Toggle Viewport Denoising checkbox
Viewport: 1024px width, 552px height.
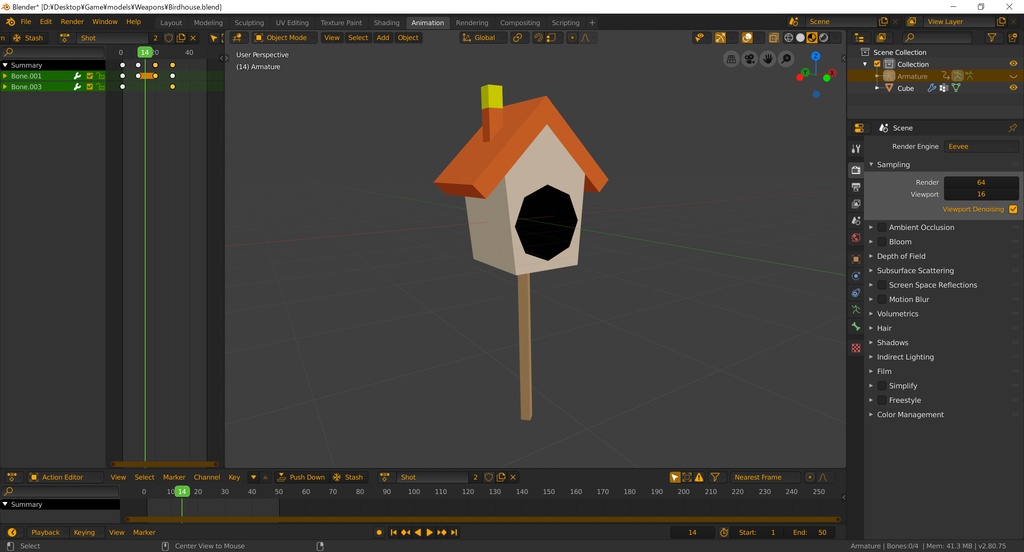[1013, 210]
